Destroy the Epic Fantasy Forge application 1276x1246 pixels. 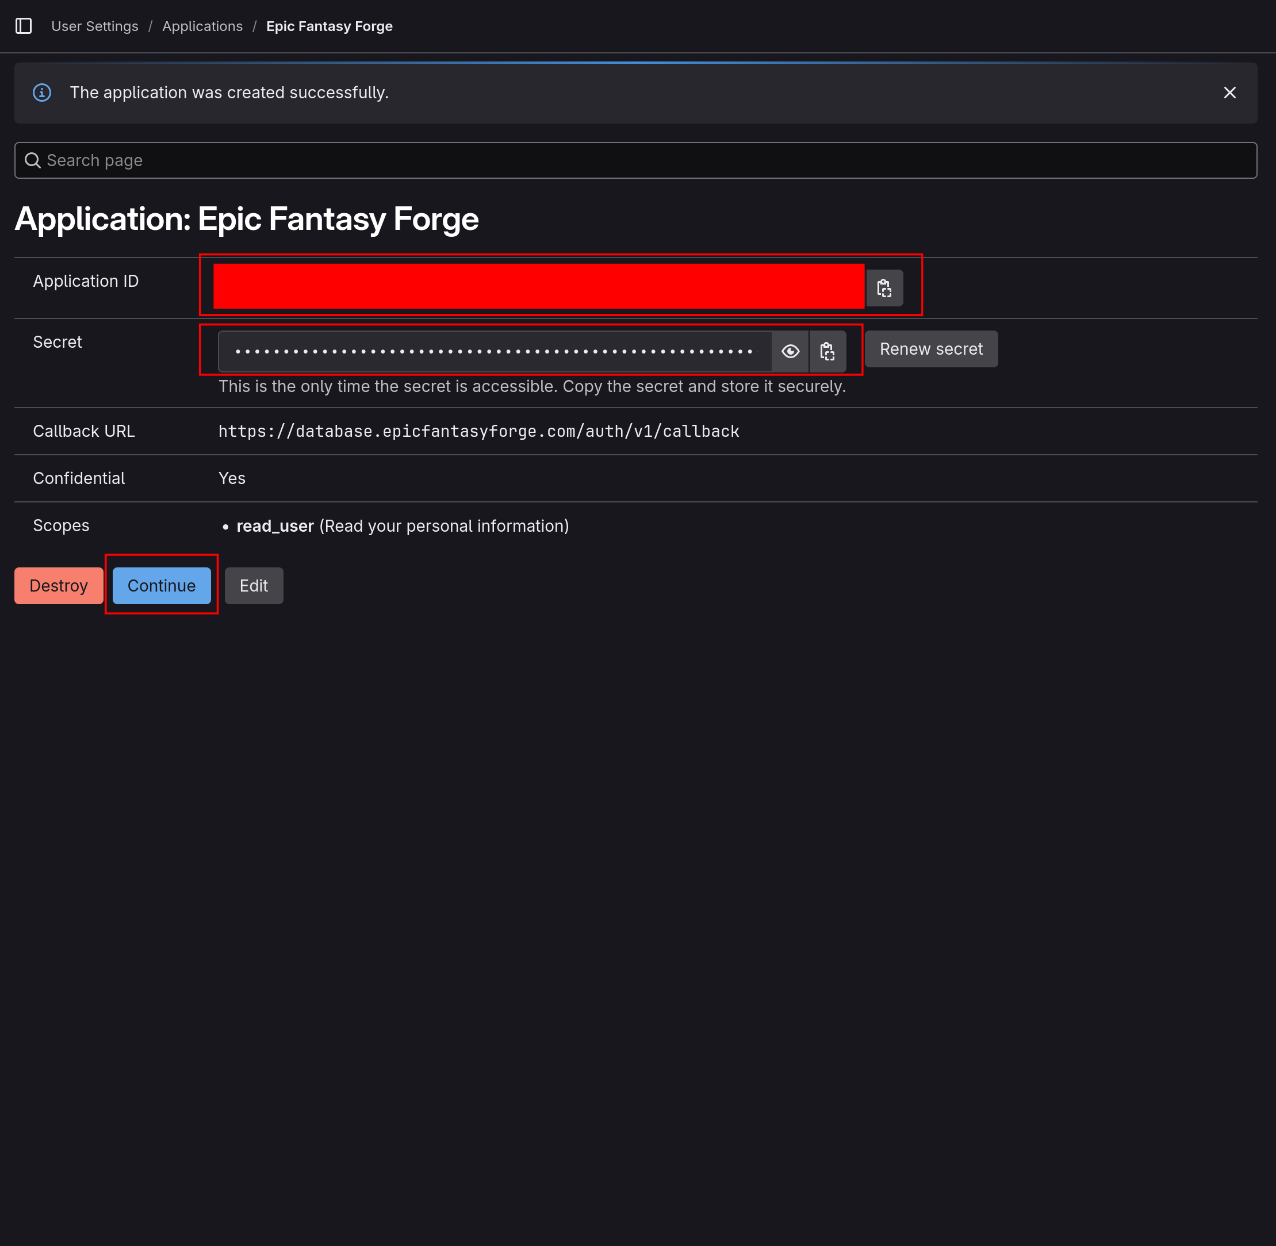point(58,585)
